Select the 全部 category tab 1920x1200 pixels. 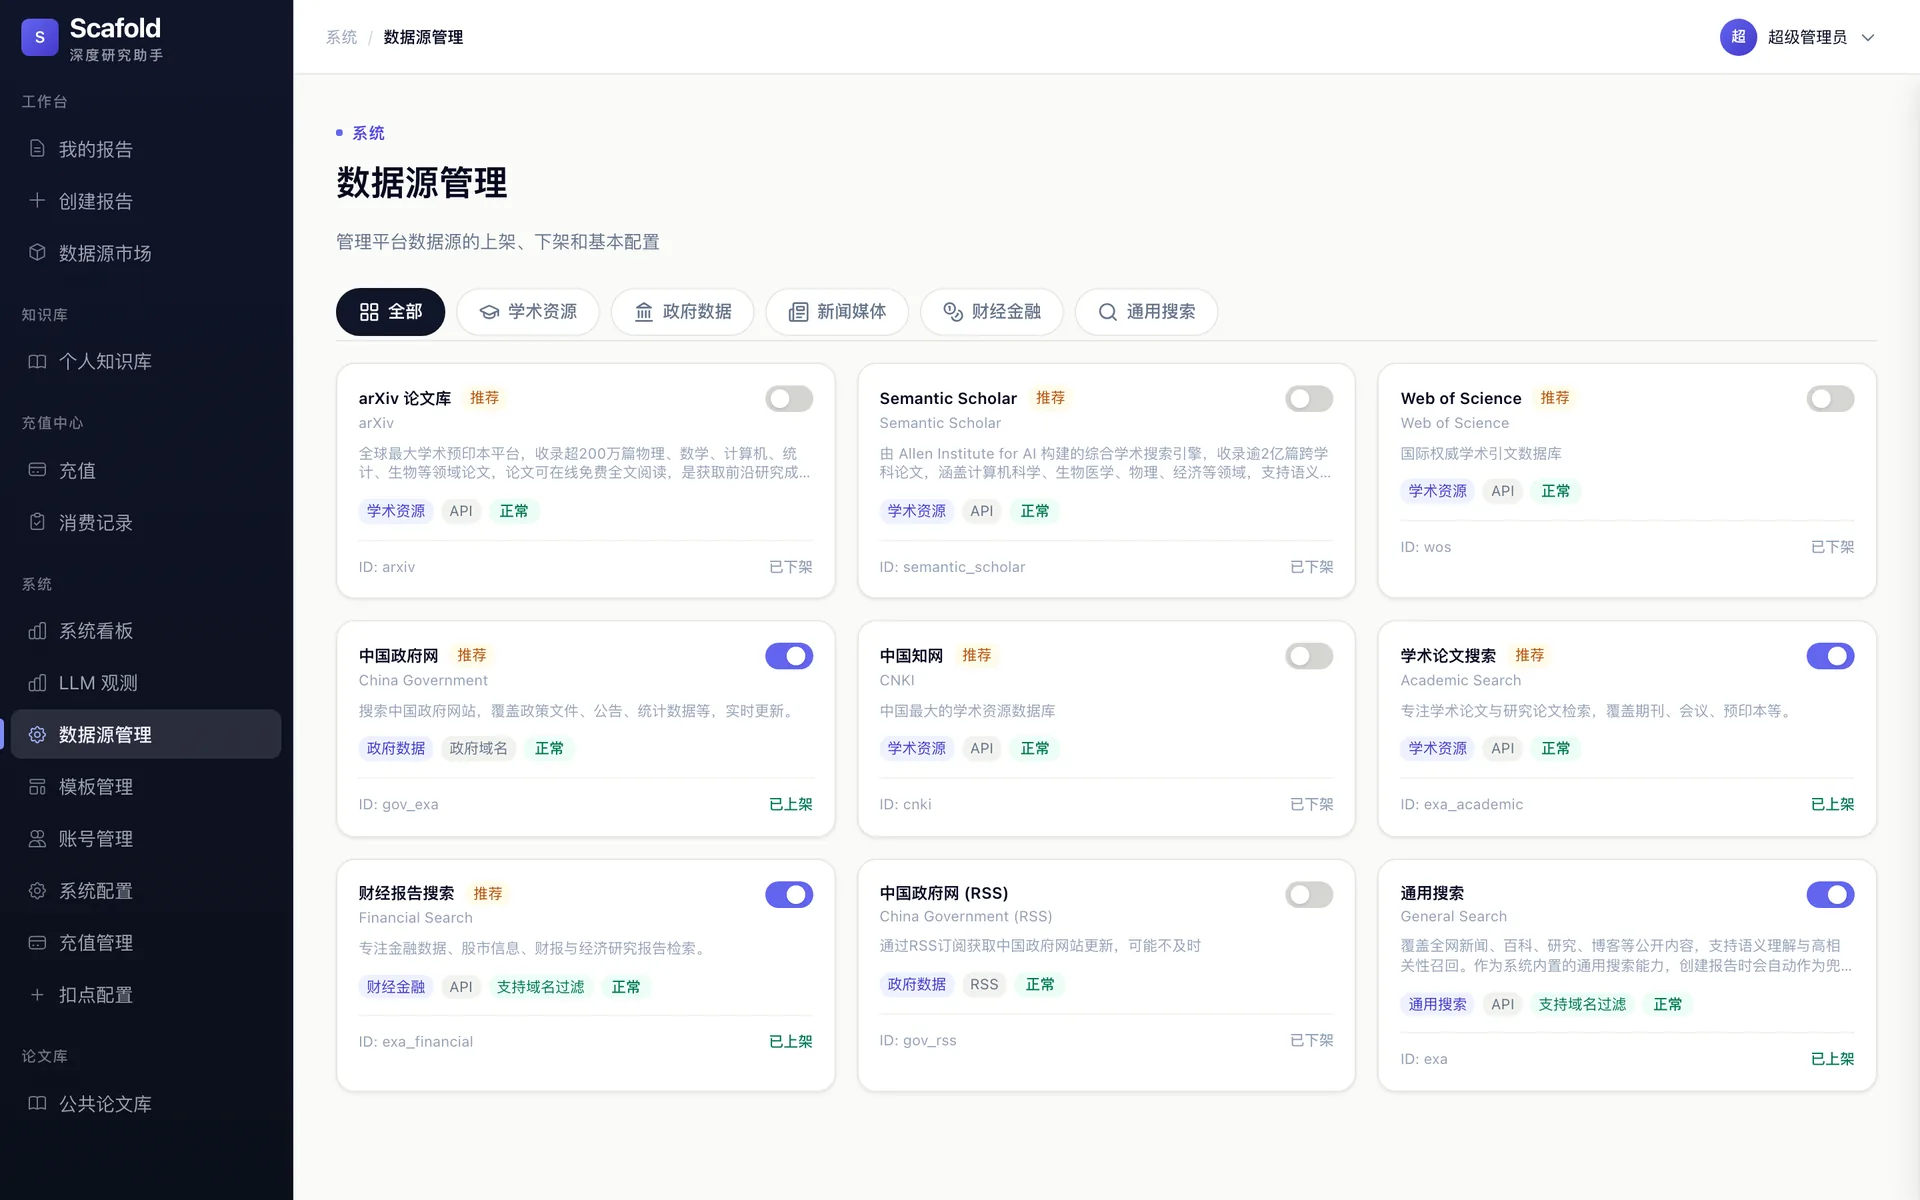(x=390, y=312)
